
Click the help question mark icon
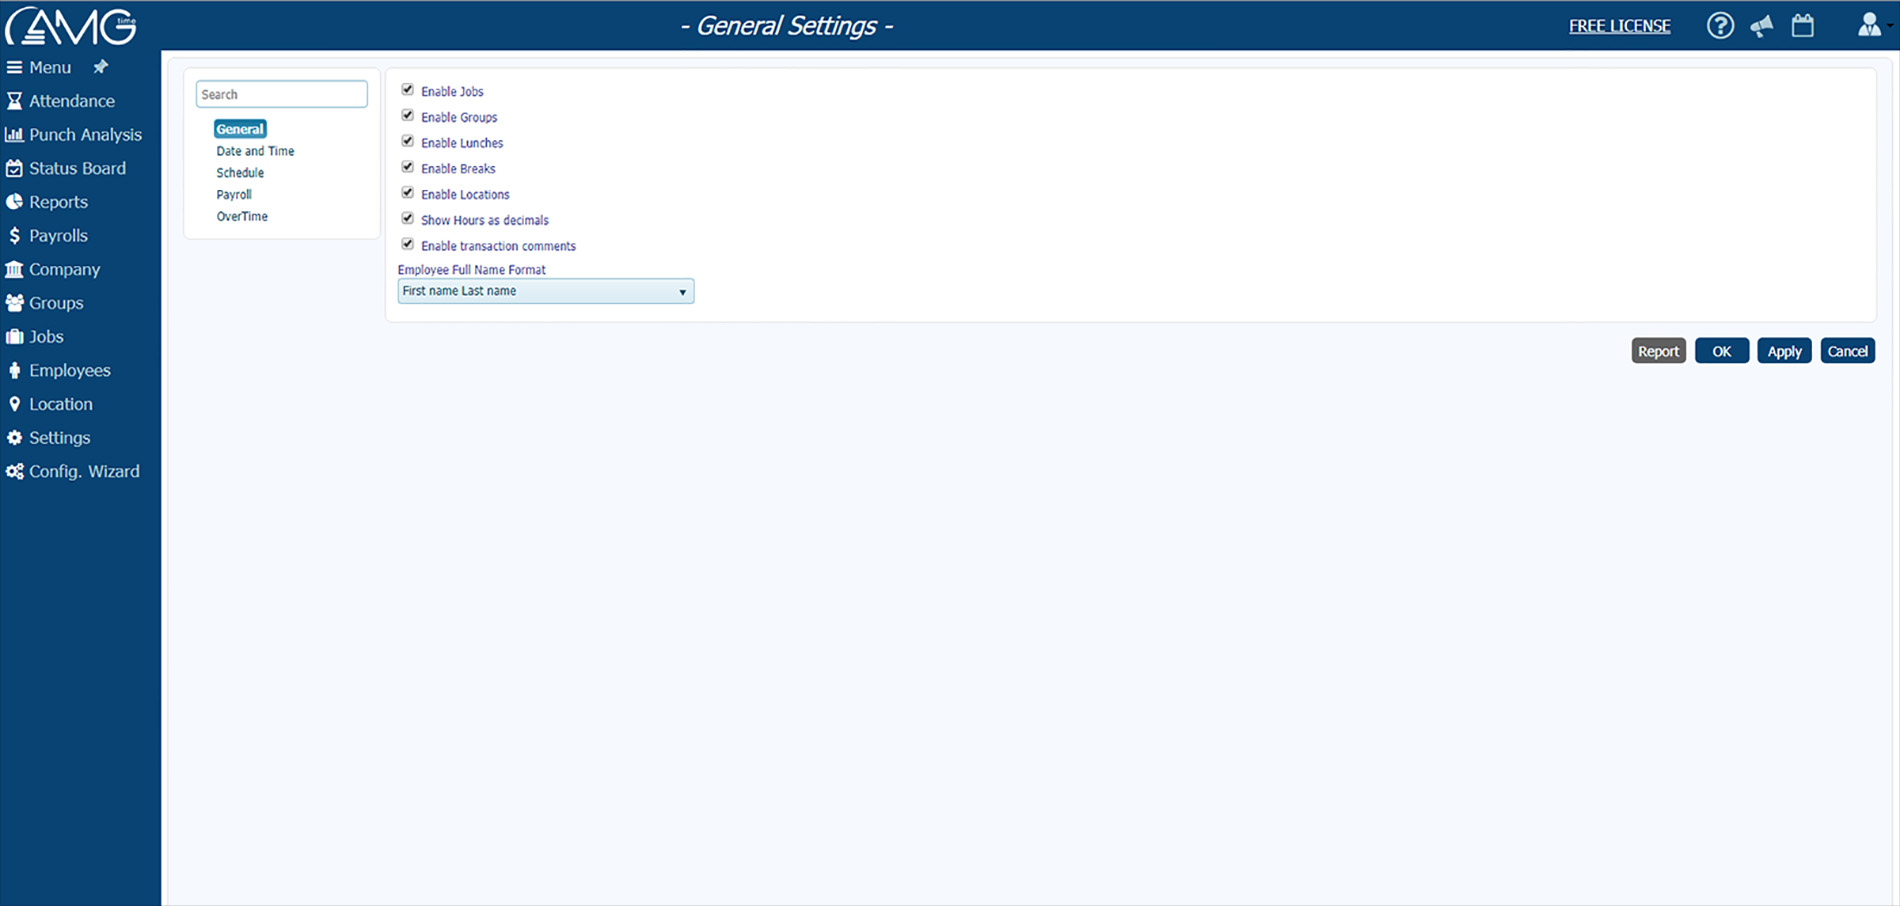1720,25
